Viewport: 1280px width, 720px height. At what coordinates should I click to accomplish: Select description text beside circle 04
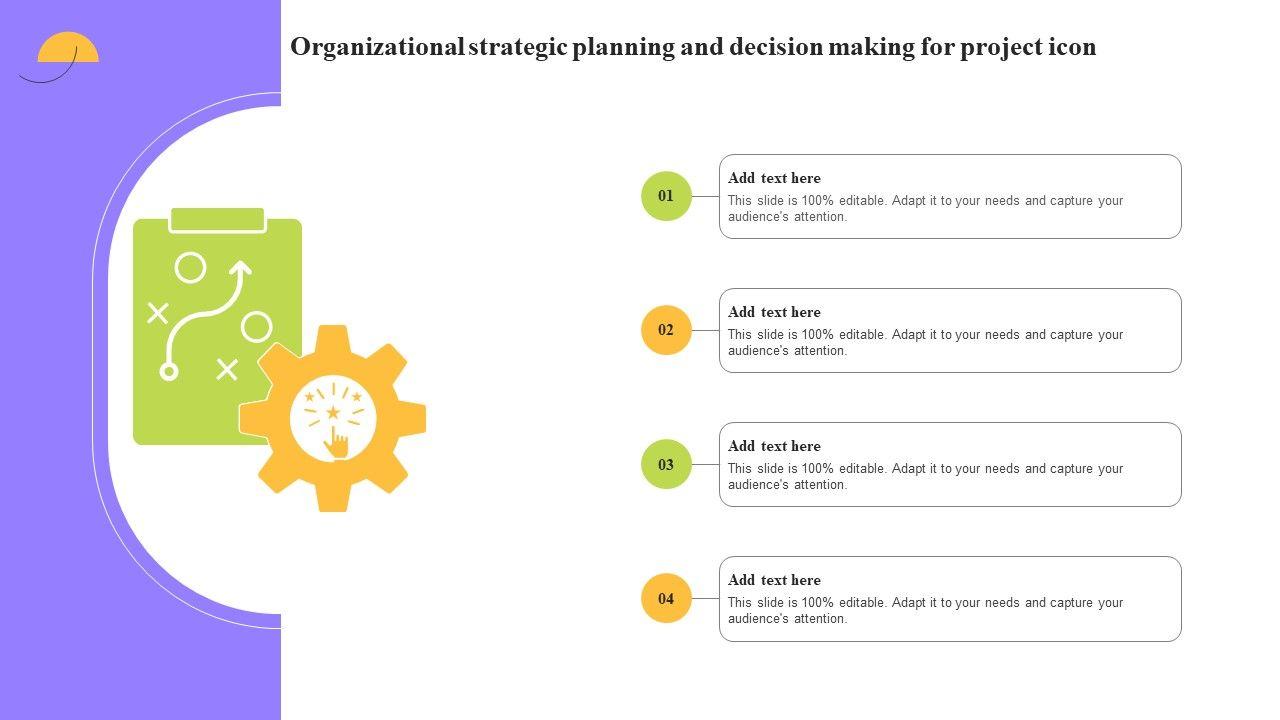(x=925, y=610)
